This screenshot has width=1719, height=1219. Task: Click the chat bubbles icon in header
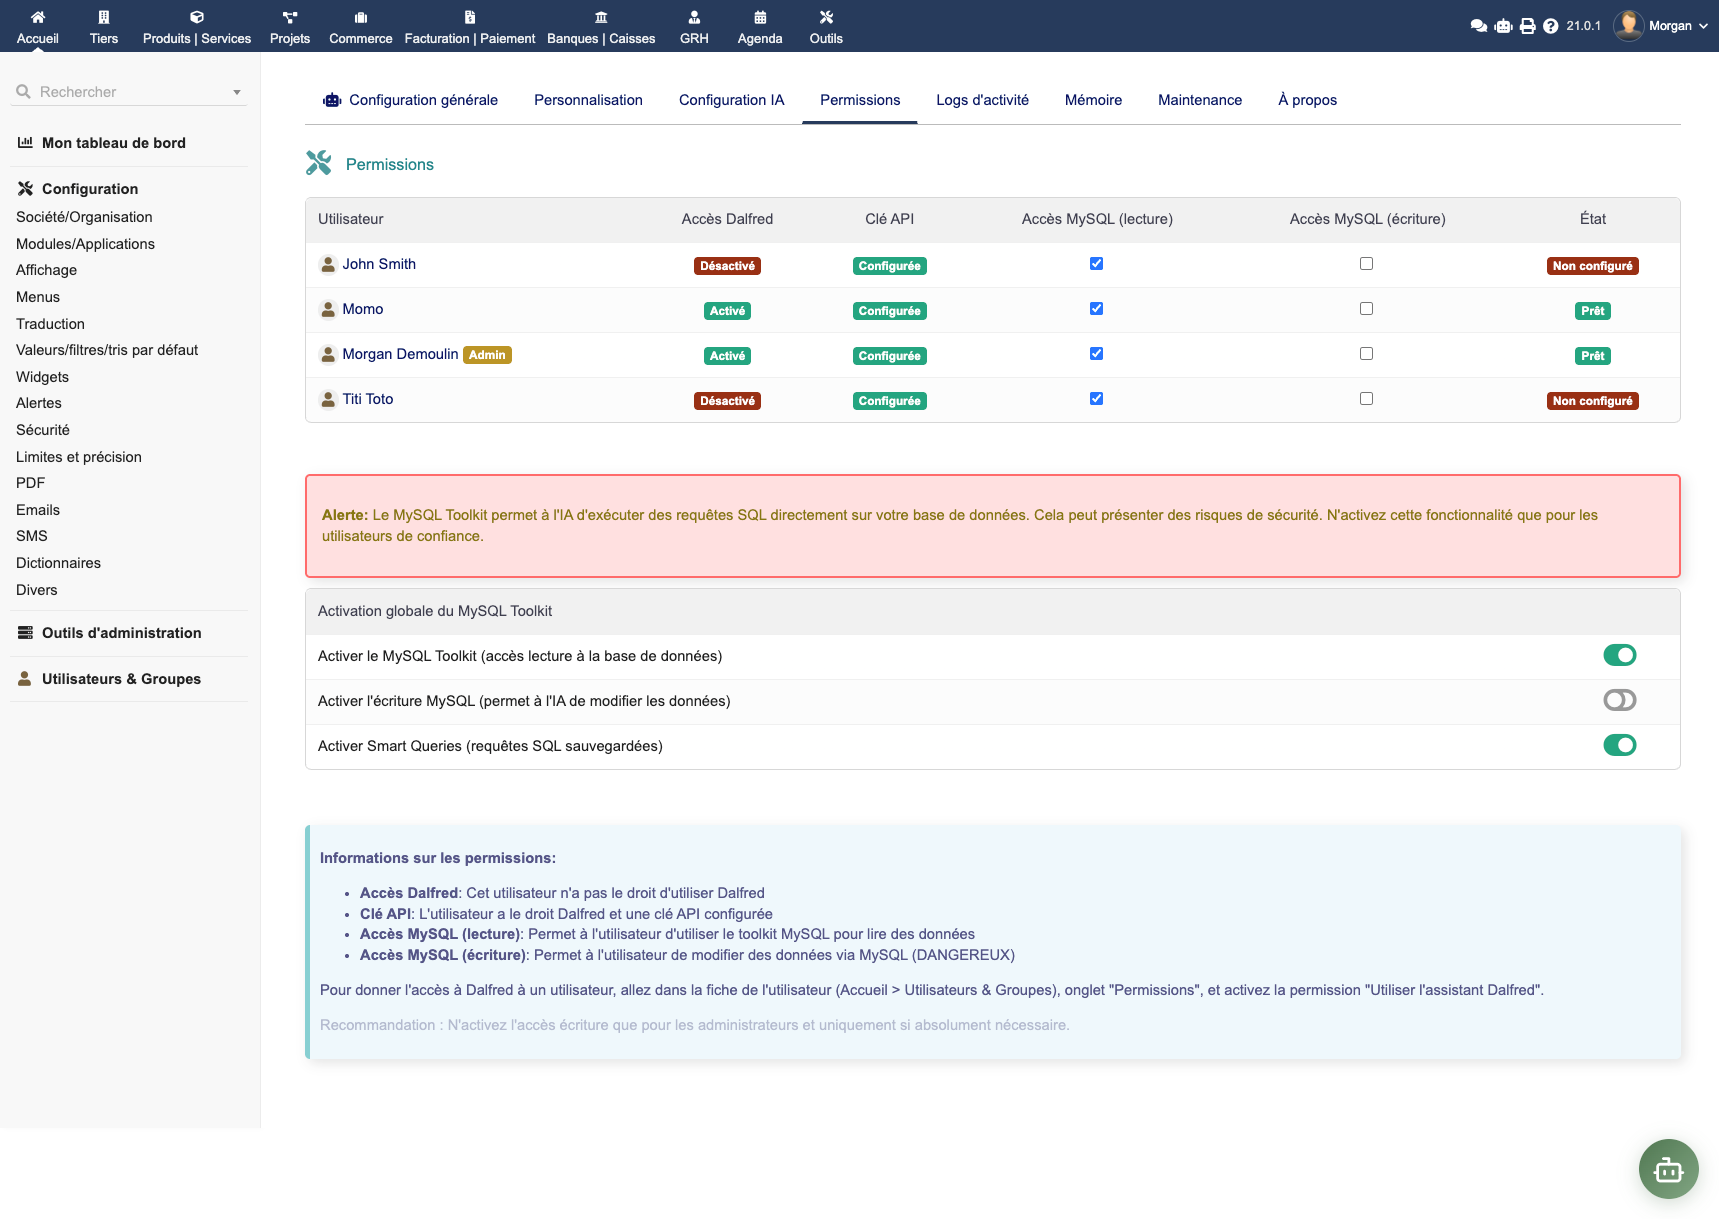[1479, 26]
